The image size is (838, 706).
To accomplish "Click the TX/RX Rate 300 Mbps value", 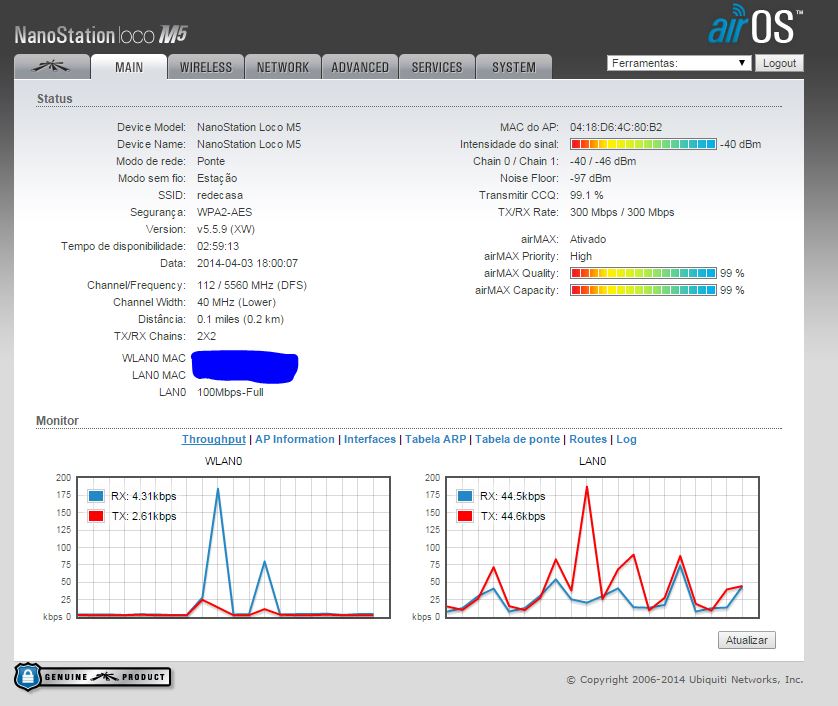I will click(622, 212).
